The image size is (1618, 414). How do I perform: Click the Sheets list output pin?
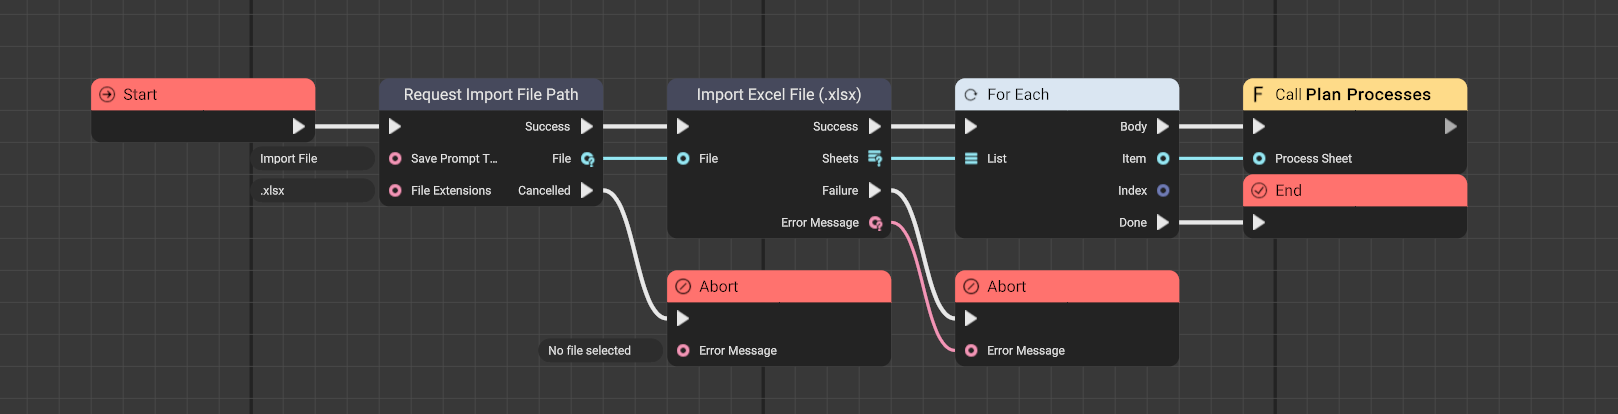pos(875,158)
